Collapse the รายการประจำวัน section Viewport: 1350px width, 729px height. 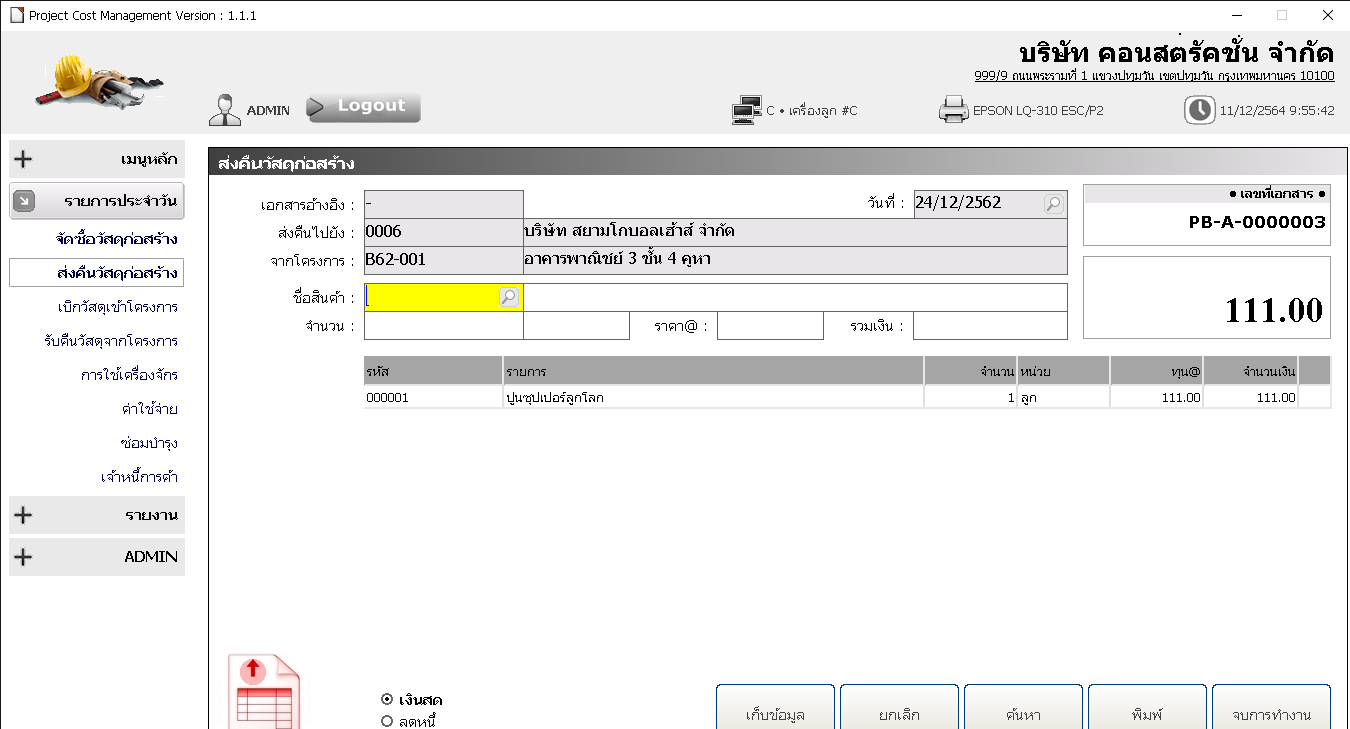97,201
